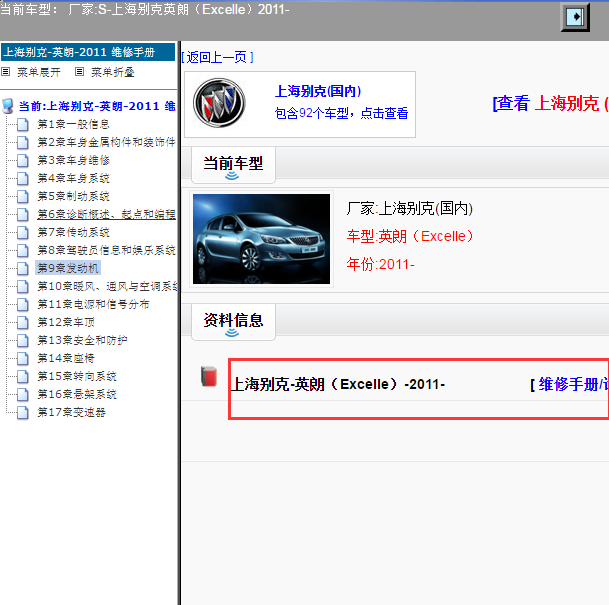Click the blue Excelle car photo
Image resolution: width=609 pixels, height=605 pixels.
tap(261, 239)
